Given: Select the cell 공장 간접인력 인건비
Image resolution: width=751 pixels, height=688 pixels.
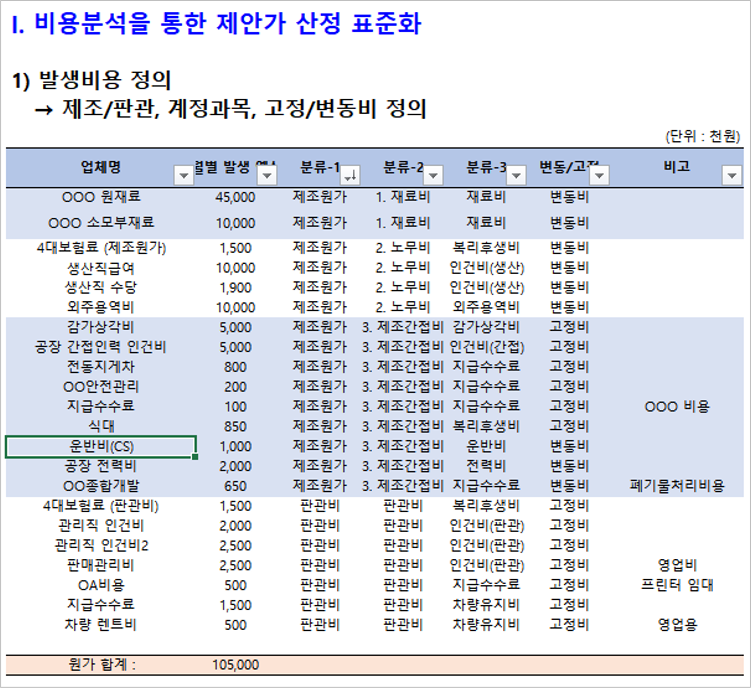Looking at the screenshot, I should (101, 347).
